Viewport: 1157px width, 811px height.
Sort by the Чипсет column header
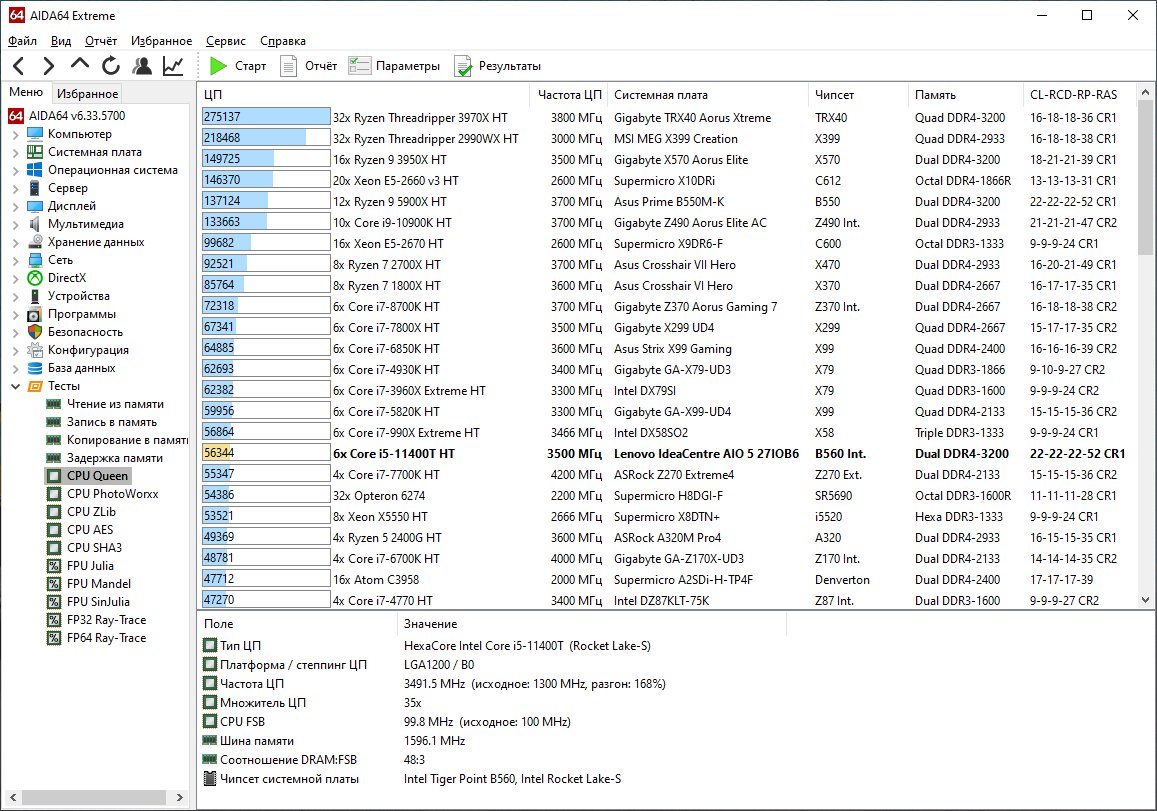[x=858, y=94]
